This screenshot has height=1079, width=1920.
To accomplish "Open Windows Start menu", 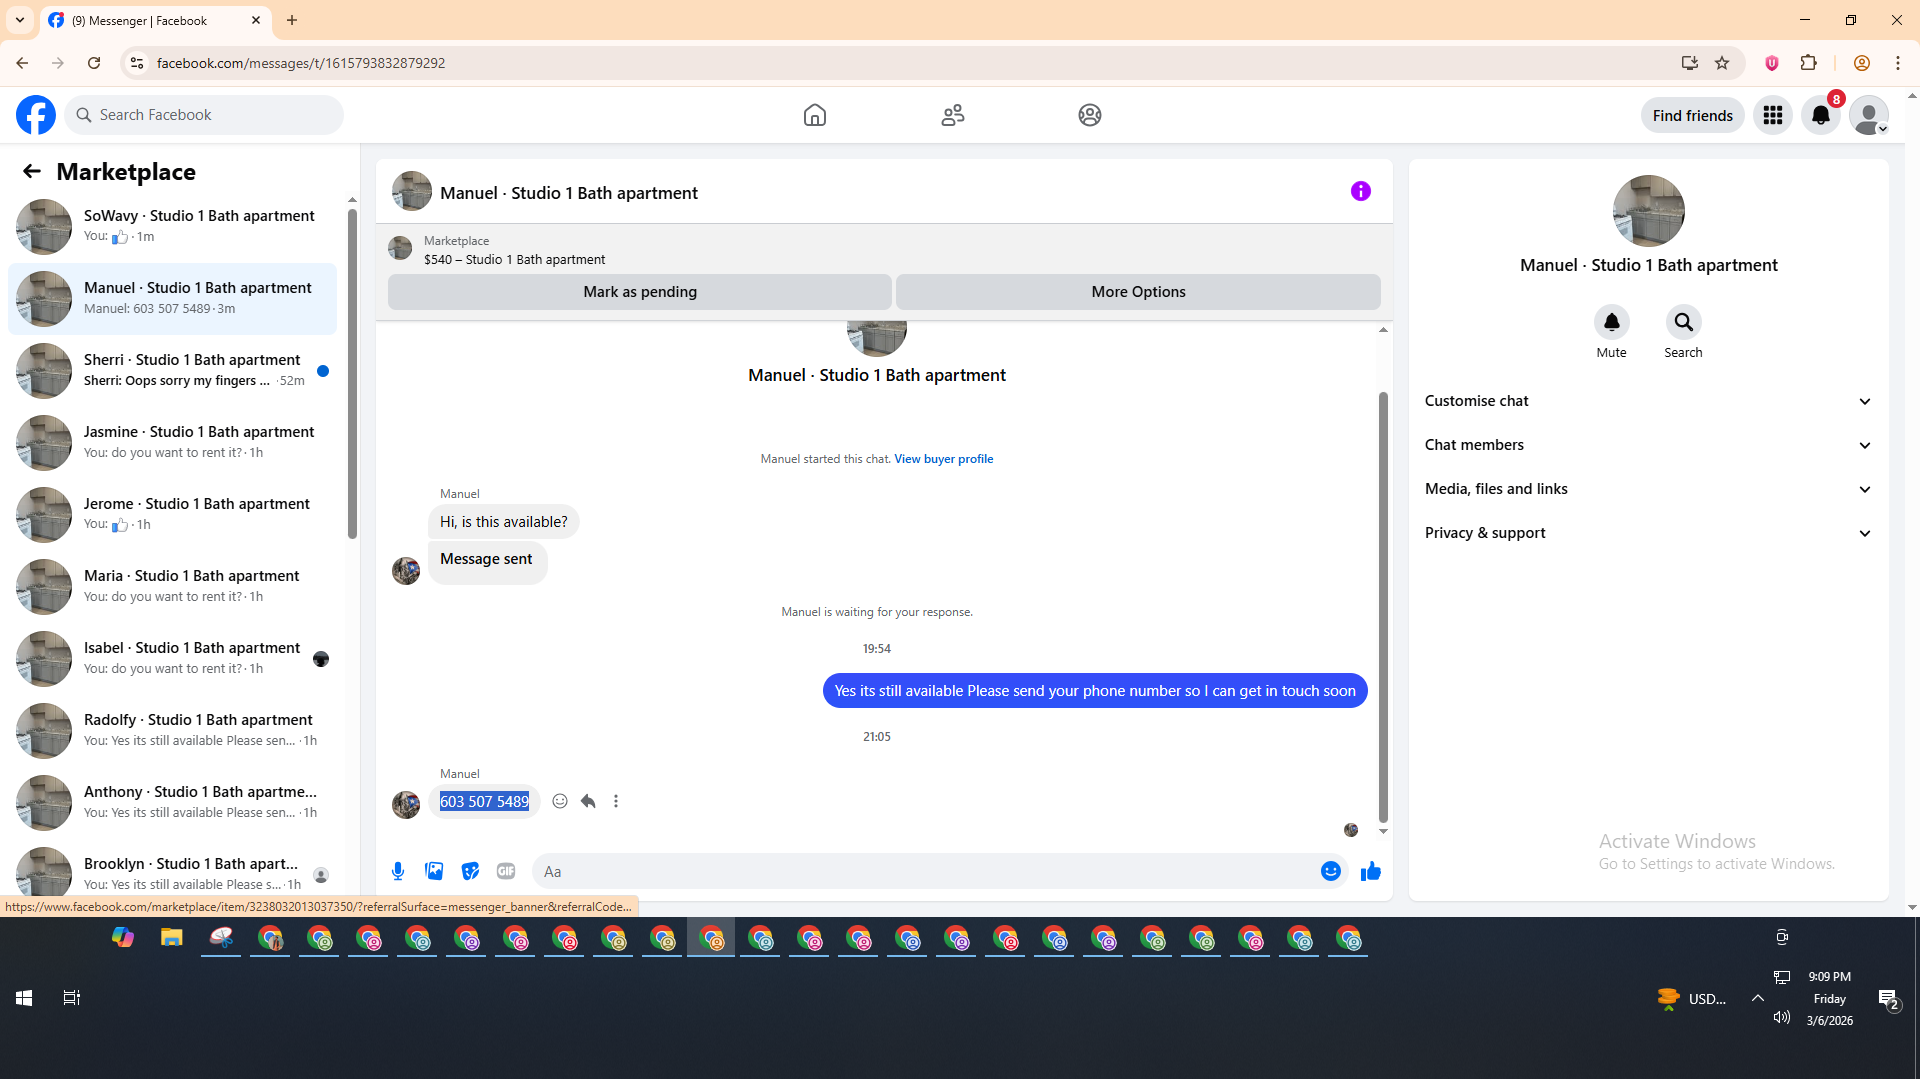I will [x=24, y=998].
